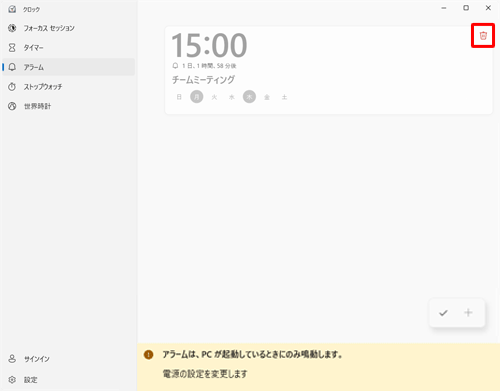The image size is (500, 391).
Task: Open Timer (タイマー) in sidebar
Action: click(68, 48)
